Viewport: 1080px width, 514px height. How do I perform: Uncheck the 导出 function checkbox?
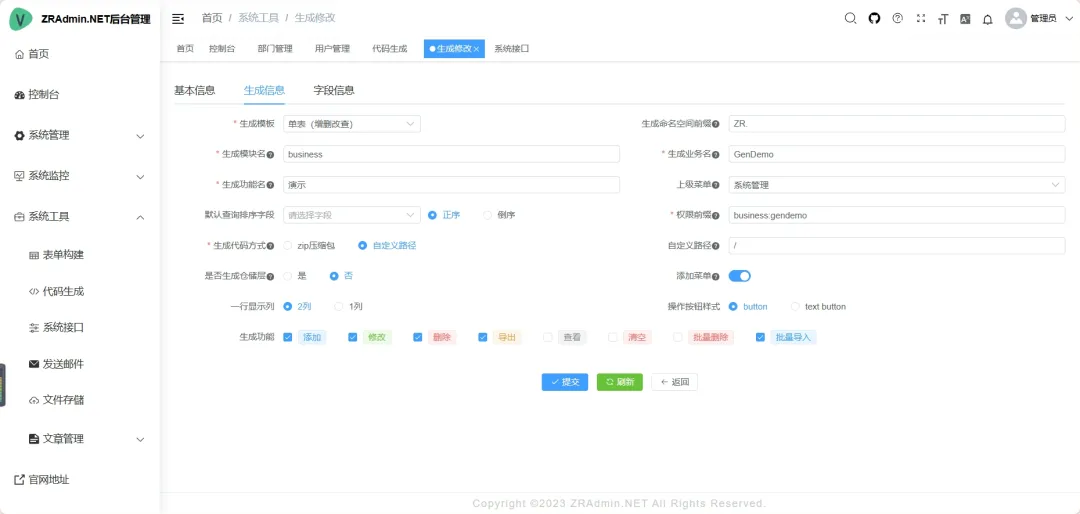point(483,338)
